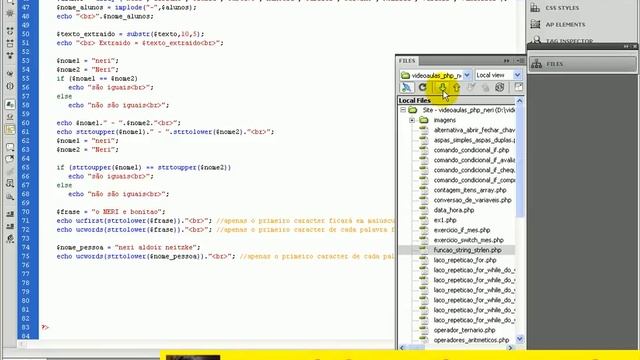
Task: Click the Select Parent Tag icon
Action: point(10,74)
